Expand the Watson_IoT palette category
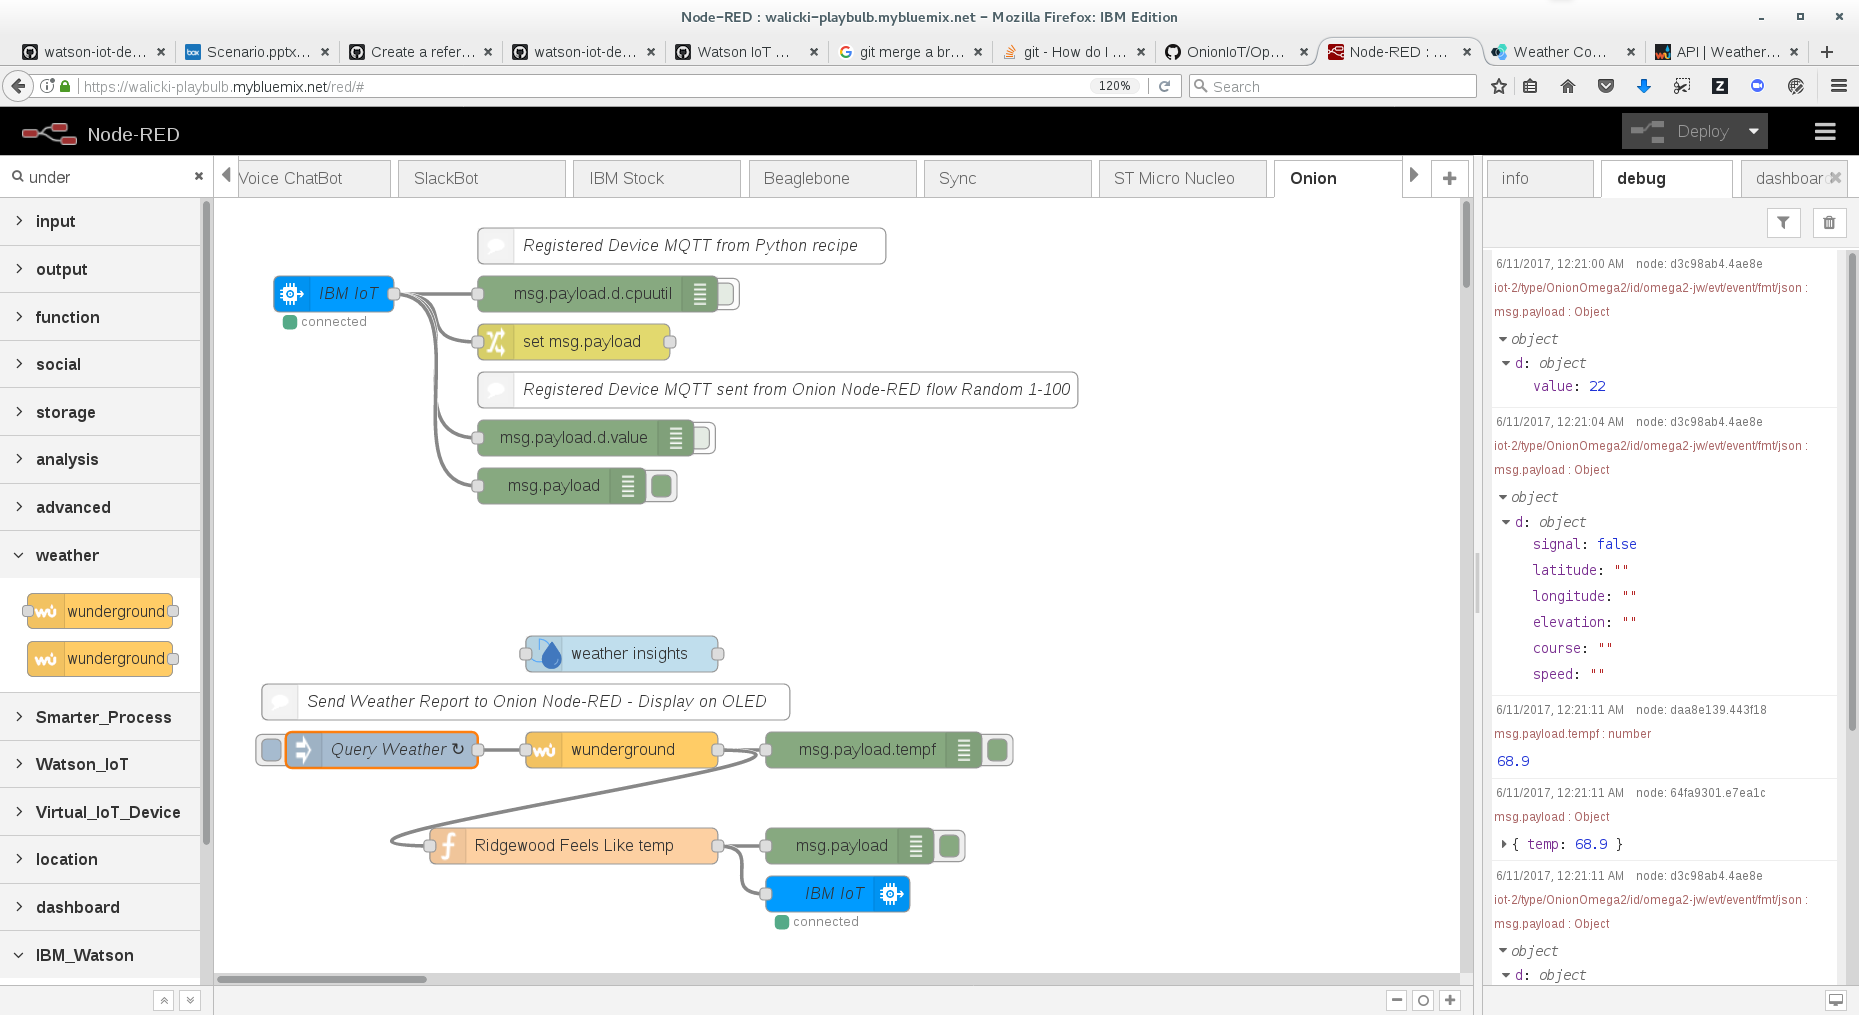 (x=100, y=764)
